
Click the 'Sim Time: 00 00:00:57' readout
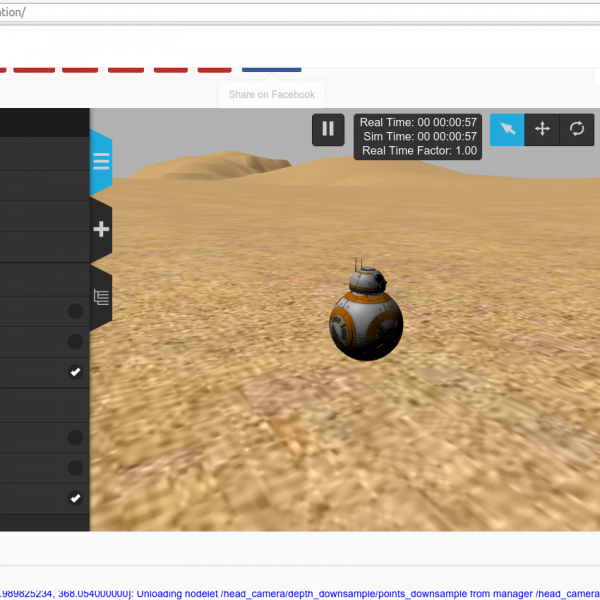[420, 137]
